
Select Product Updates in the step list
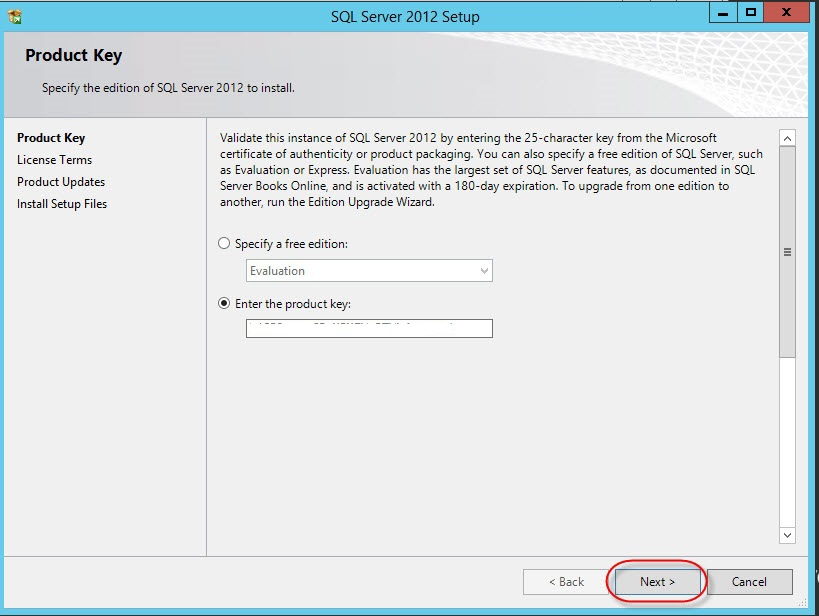[x=61, y=182]
